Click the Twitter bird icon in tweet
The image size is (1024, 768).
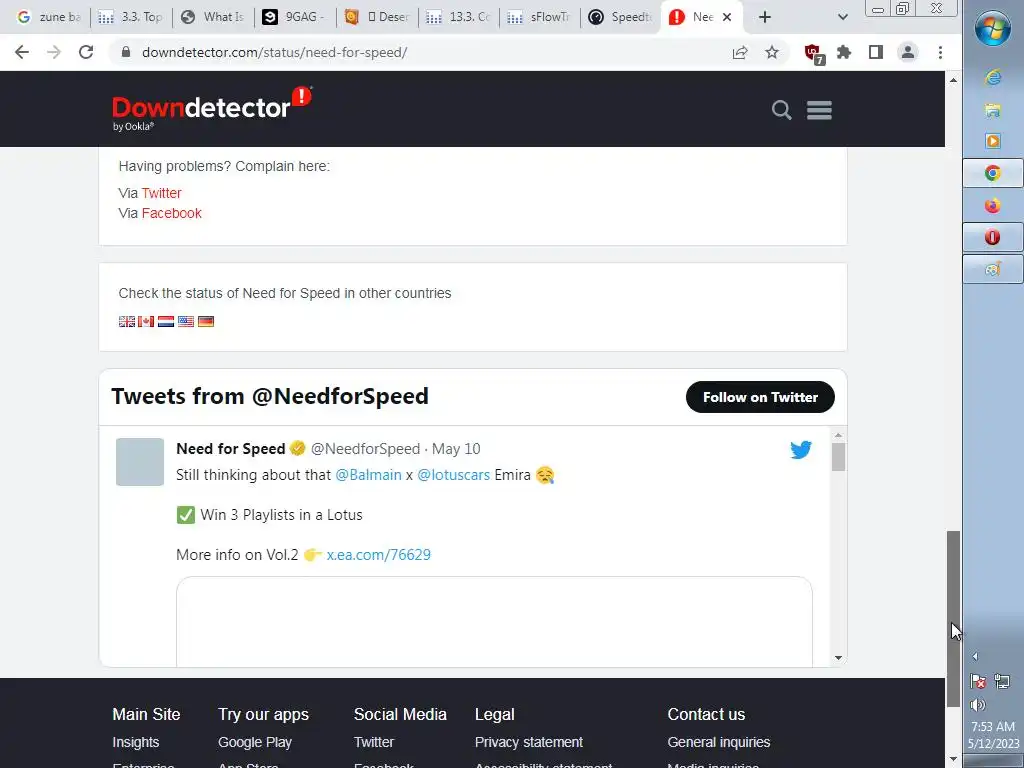pyautogui.click(x=801, y=449)
